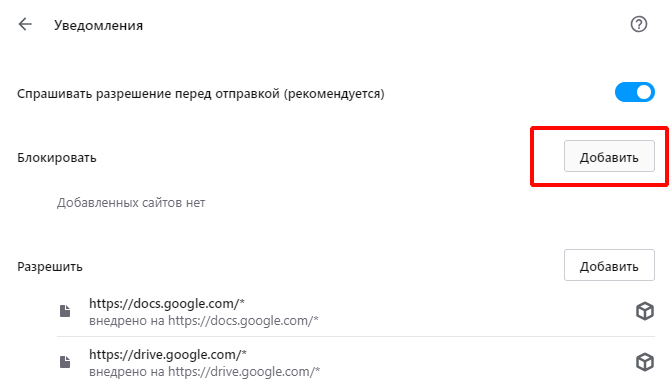
Task: Click the page icon beside docs.google.com
Action: [65, 311]
